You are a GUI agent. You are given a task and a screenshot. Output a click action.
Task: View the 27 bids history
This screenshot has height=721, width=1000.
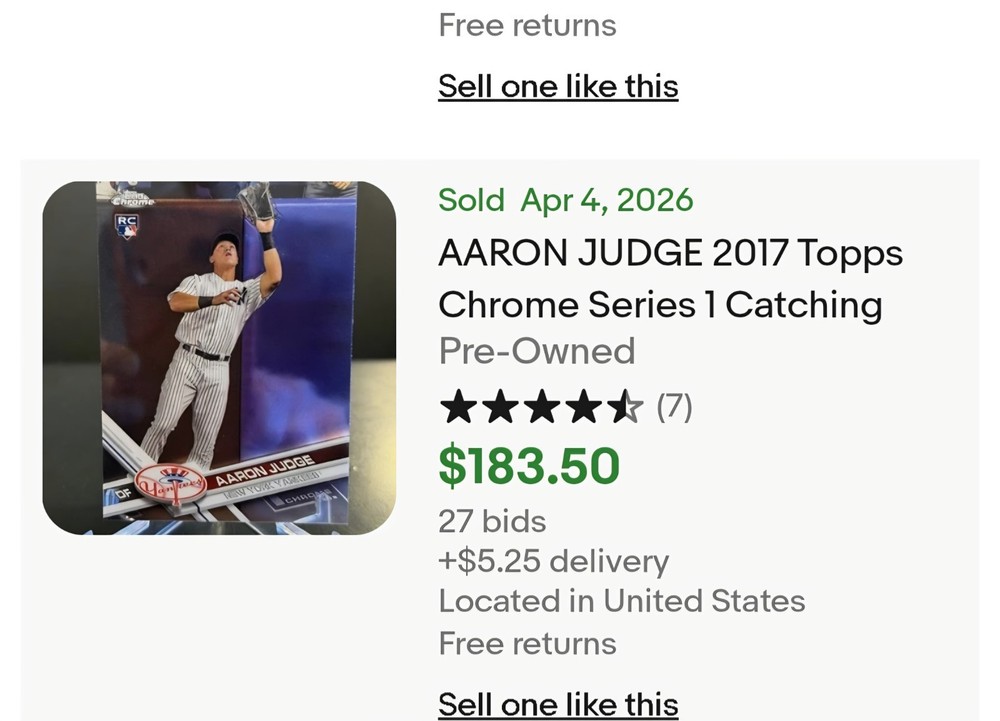coord(492,521)
